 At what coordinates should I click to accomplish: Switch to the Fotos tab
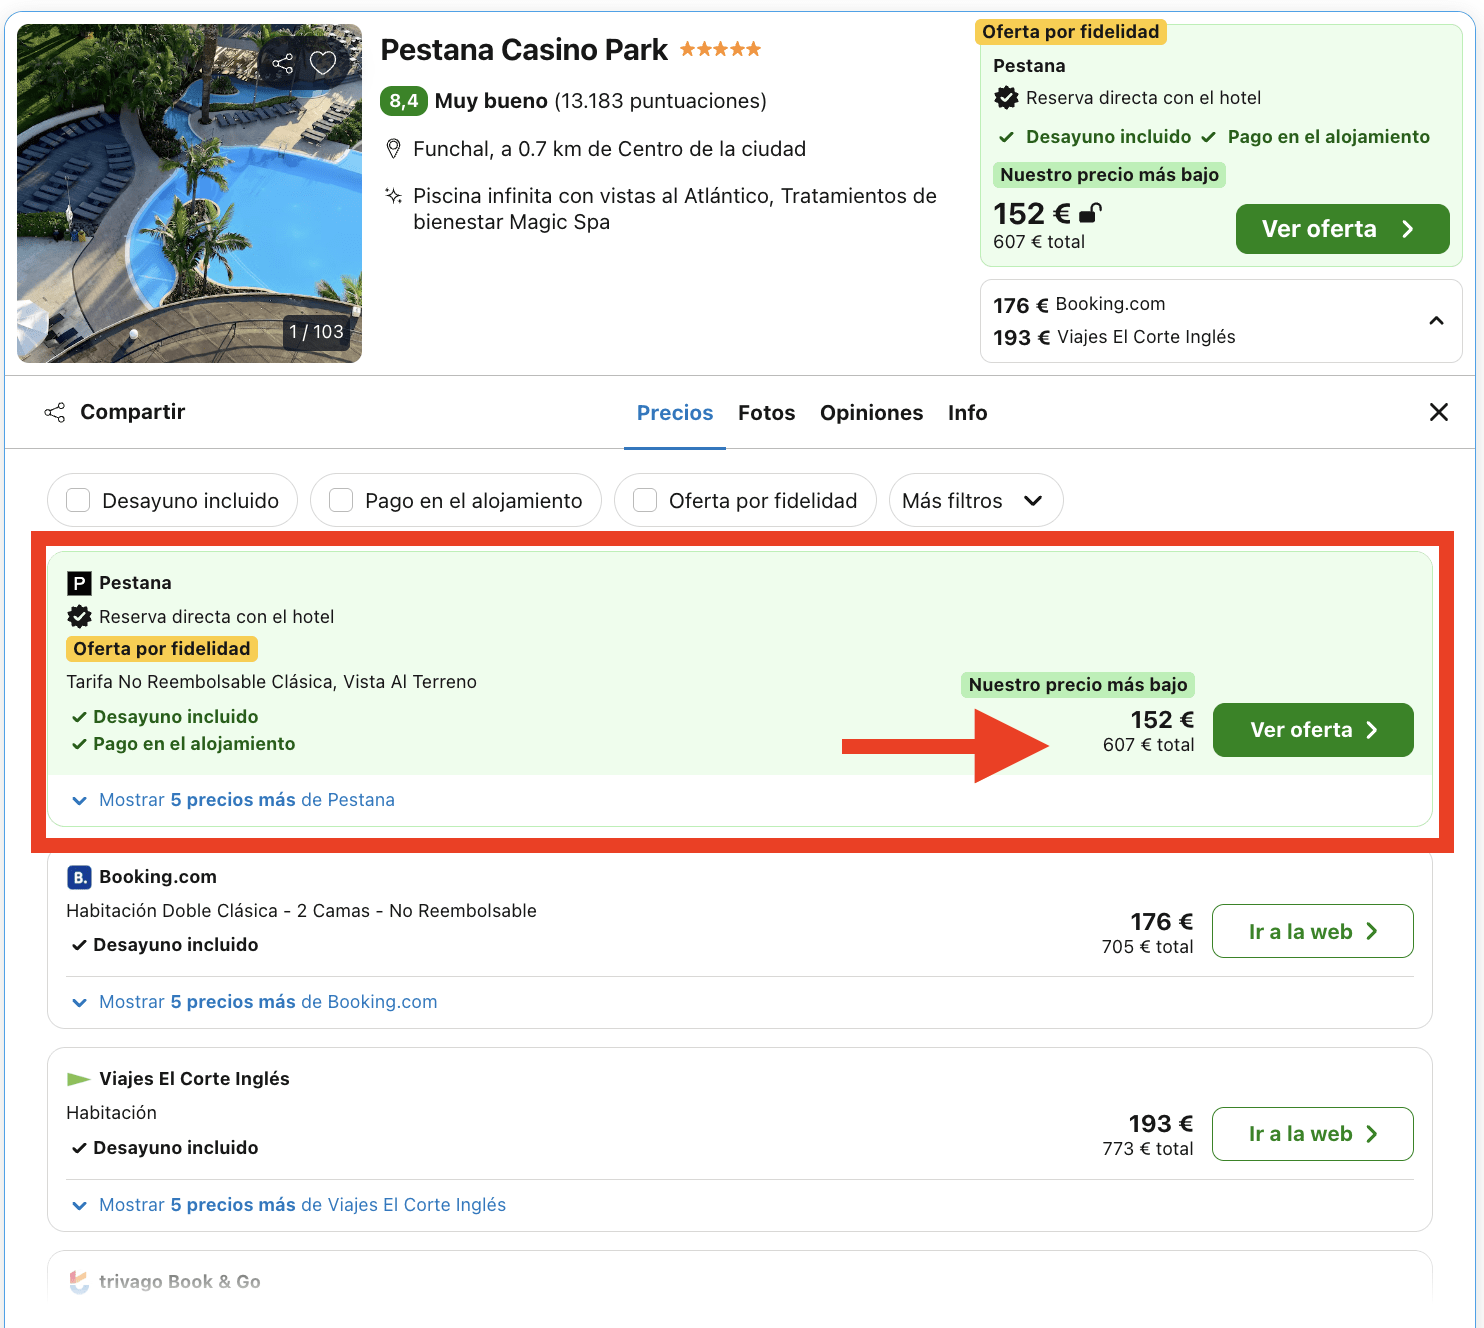(x=766, y=412)
